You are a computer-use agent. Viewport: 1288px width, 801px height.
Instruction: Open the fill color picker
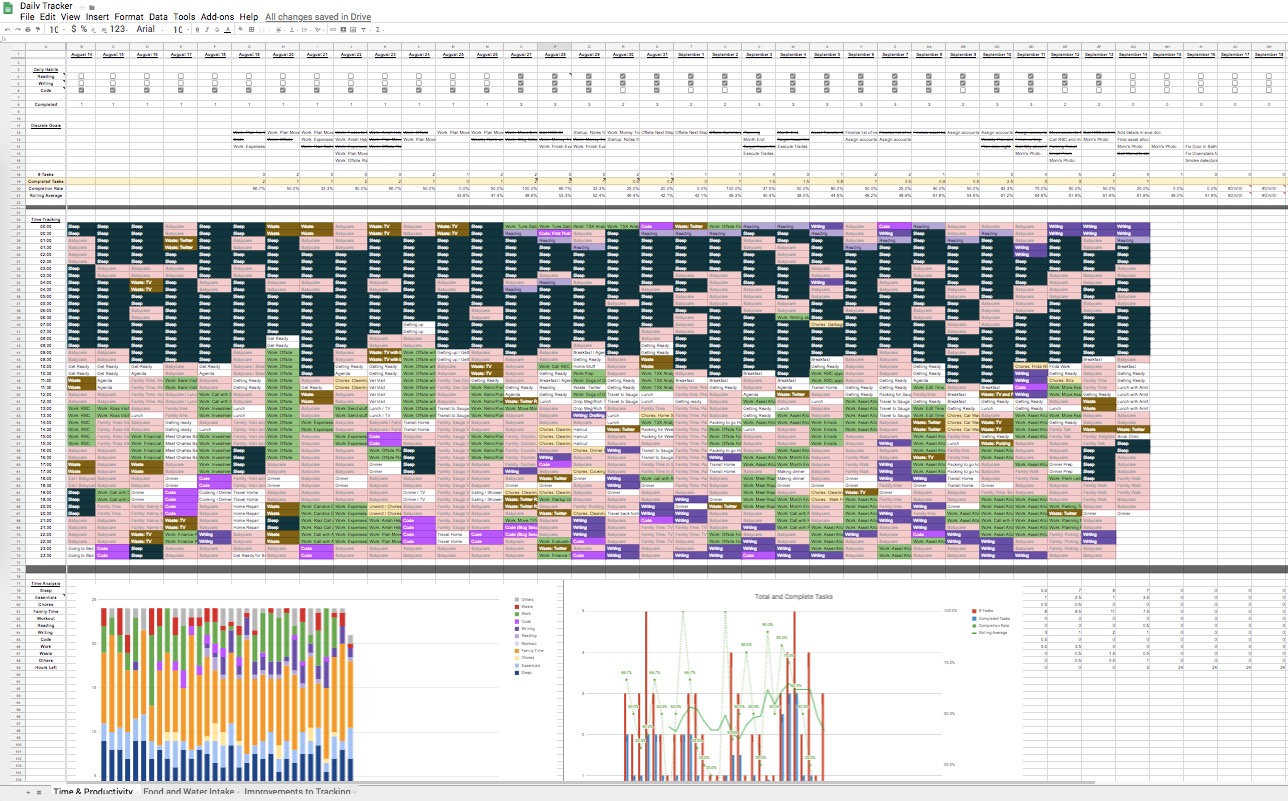click(x=241, y=30)
